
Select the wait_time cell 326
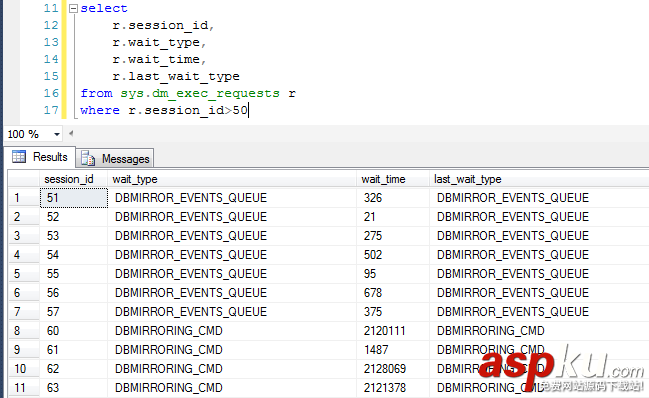click(393, 198)
